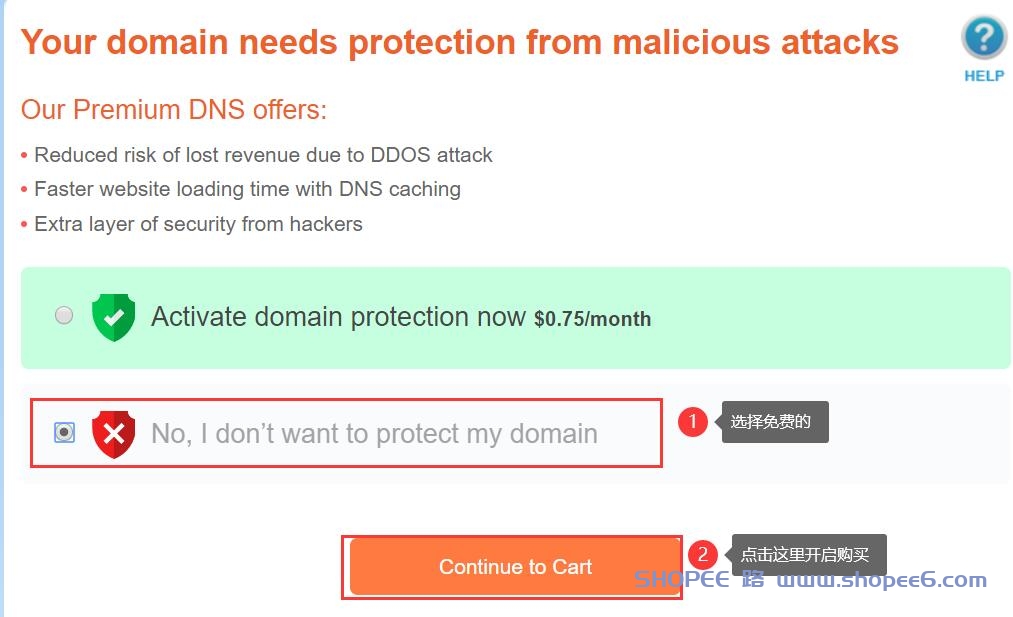The image size is (1013, 617).
Task: Click the orange malicious attacks heading
Action: coord(460,42)
